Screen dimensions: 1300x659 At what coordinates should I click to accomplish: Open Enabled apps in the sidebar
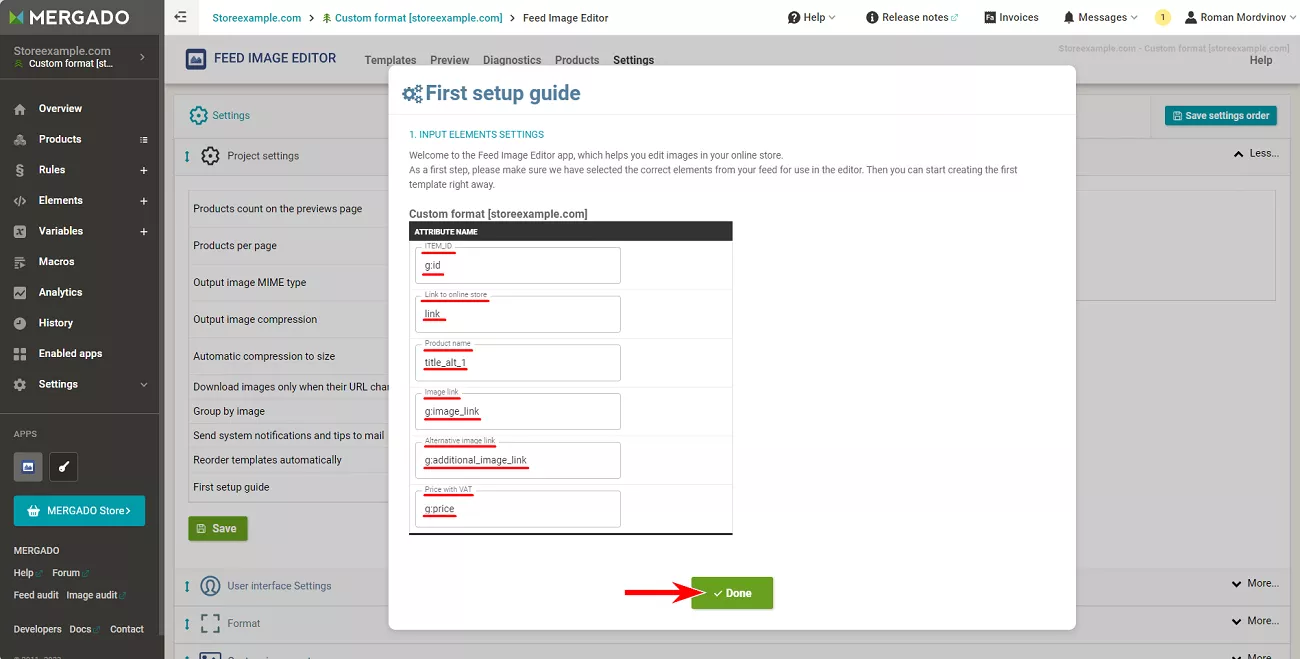pos(70,353)
